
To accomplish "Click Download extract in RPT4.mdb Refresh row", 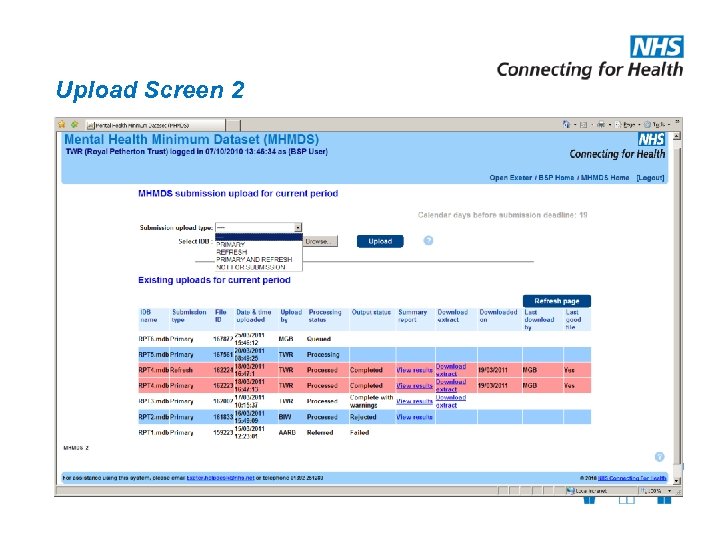I will pos(450,370).
